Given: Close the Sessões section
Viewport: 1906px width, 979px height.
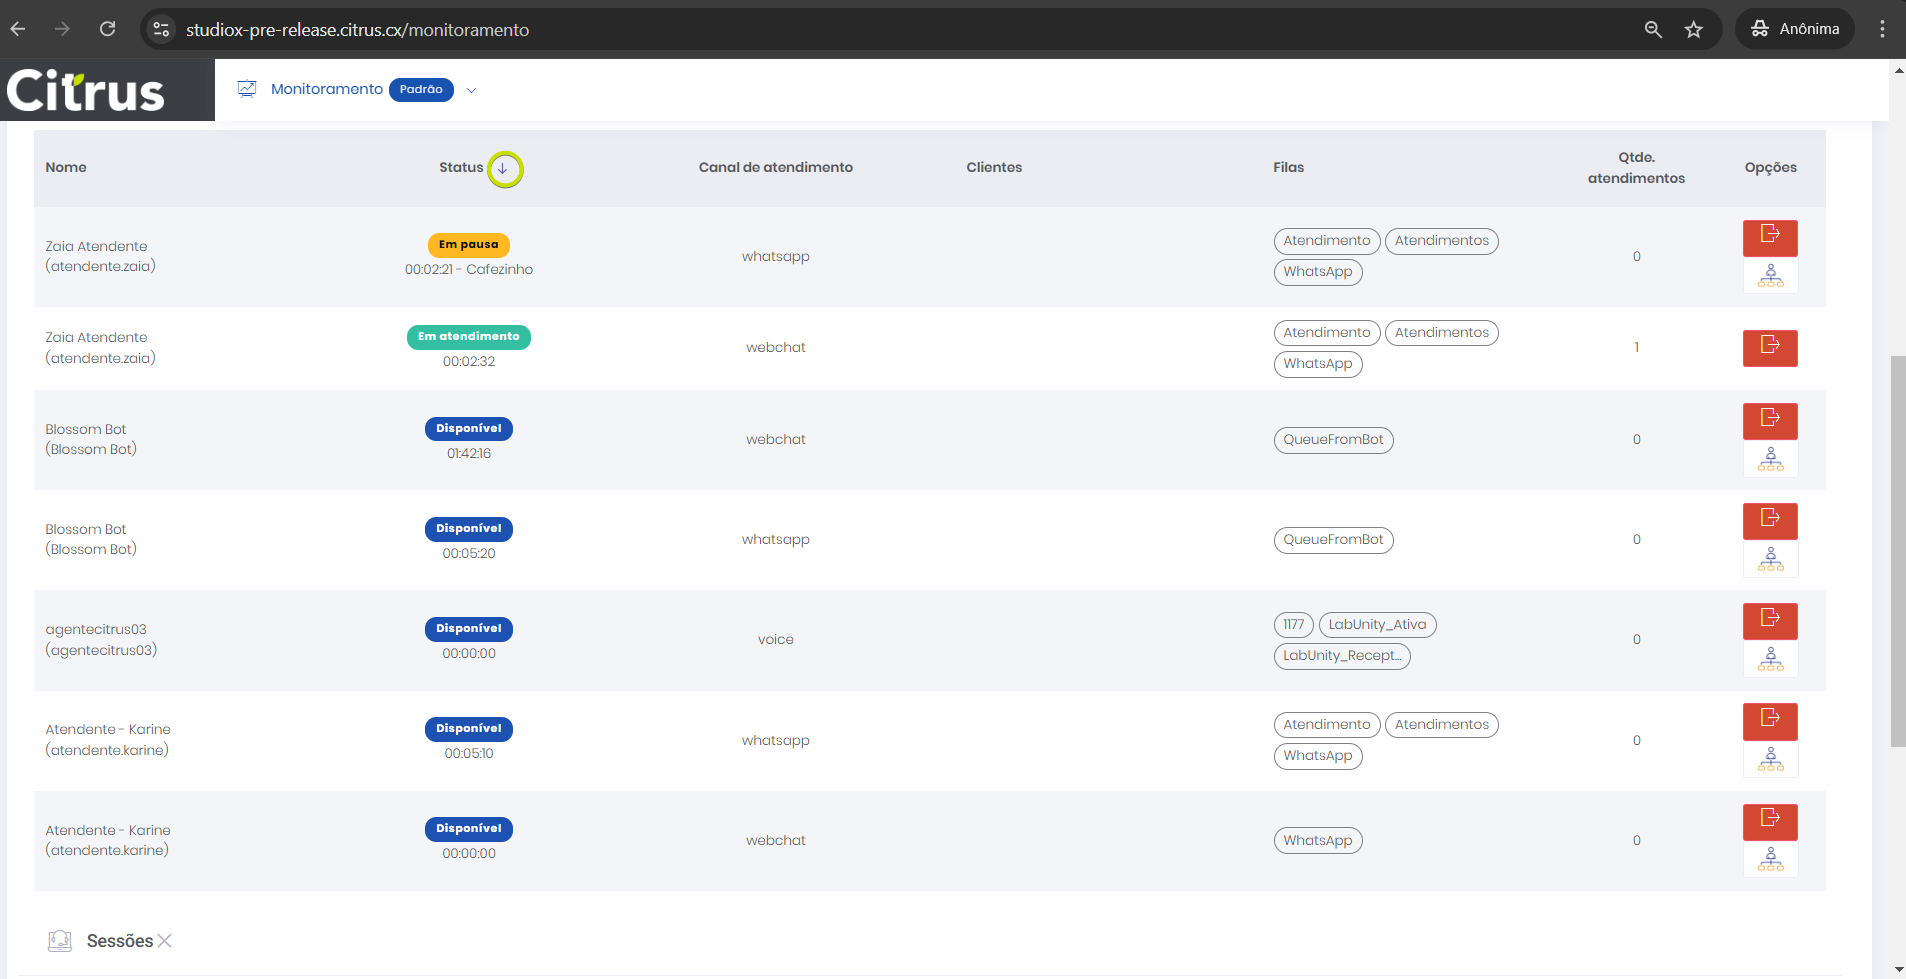Looking at the screenshot, I should point(165,941).
